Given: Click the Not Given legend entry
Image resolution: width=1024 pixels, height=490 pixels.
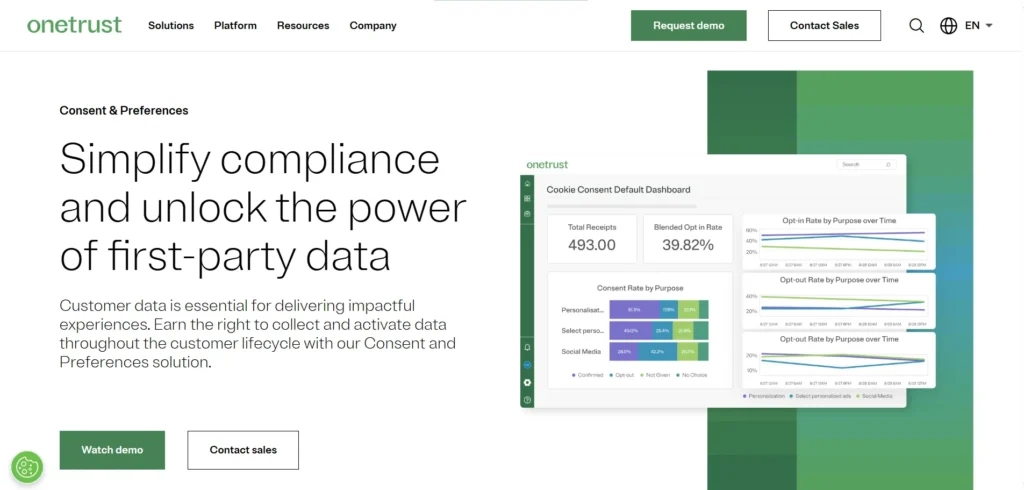Looking at the screenshot, I should 655,375.
